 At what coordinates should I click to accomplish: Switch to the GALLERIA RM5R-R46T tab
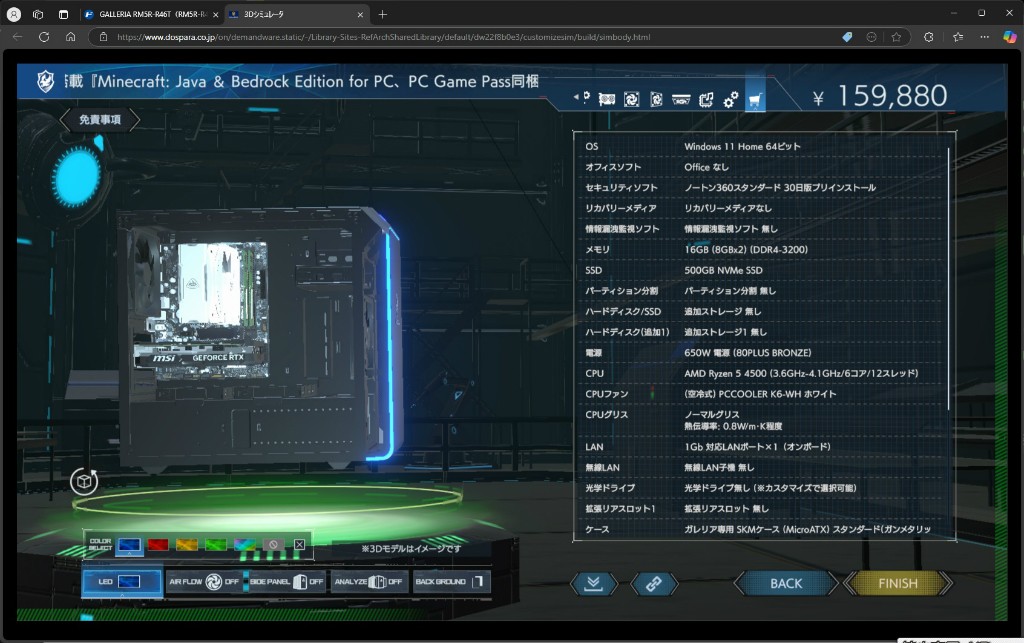[152, 14]
